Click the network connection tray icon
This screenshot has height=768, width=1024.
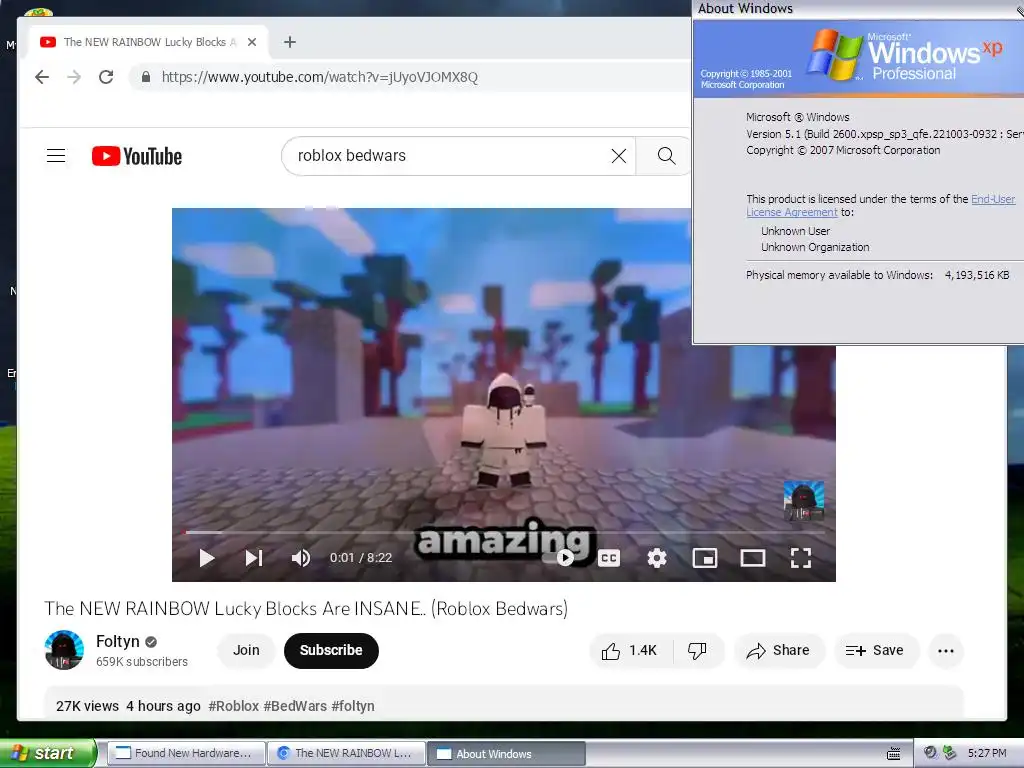click(949, 752)
